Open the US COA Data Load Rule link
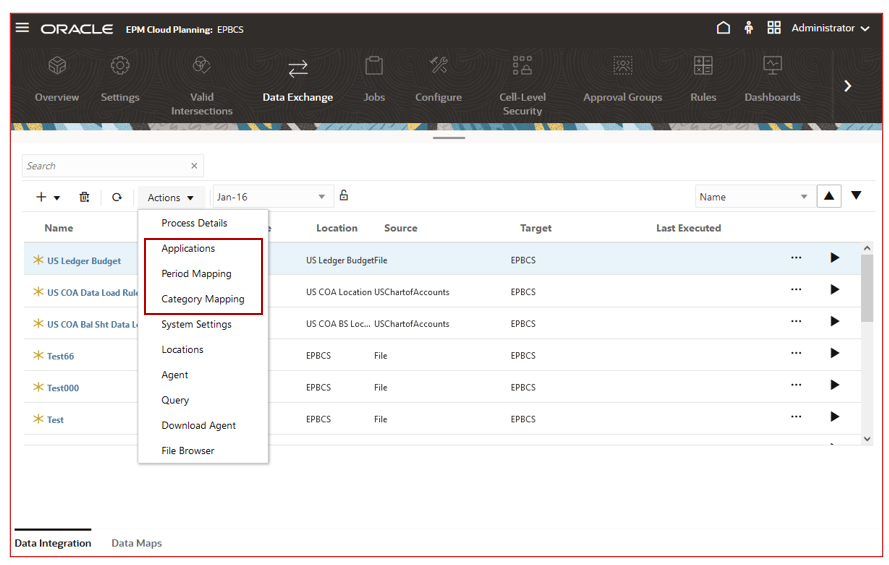889x565 pixels. coord(92,292)
